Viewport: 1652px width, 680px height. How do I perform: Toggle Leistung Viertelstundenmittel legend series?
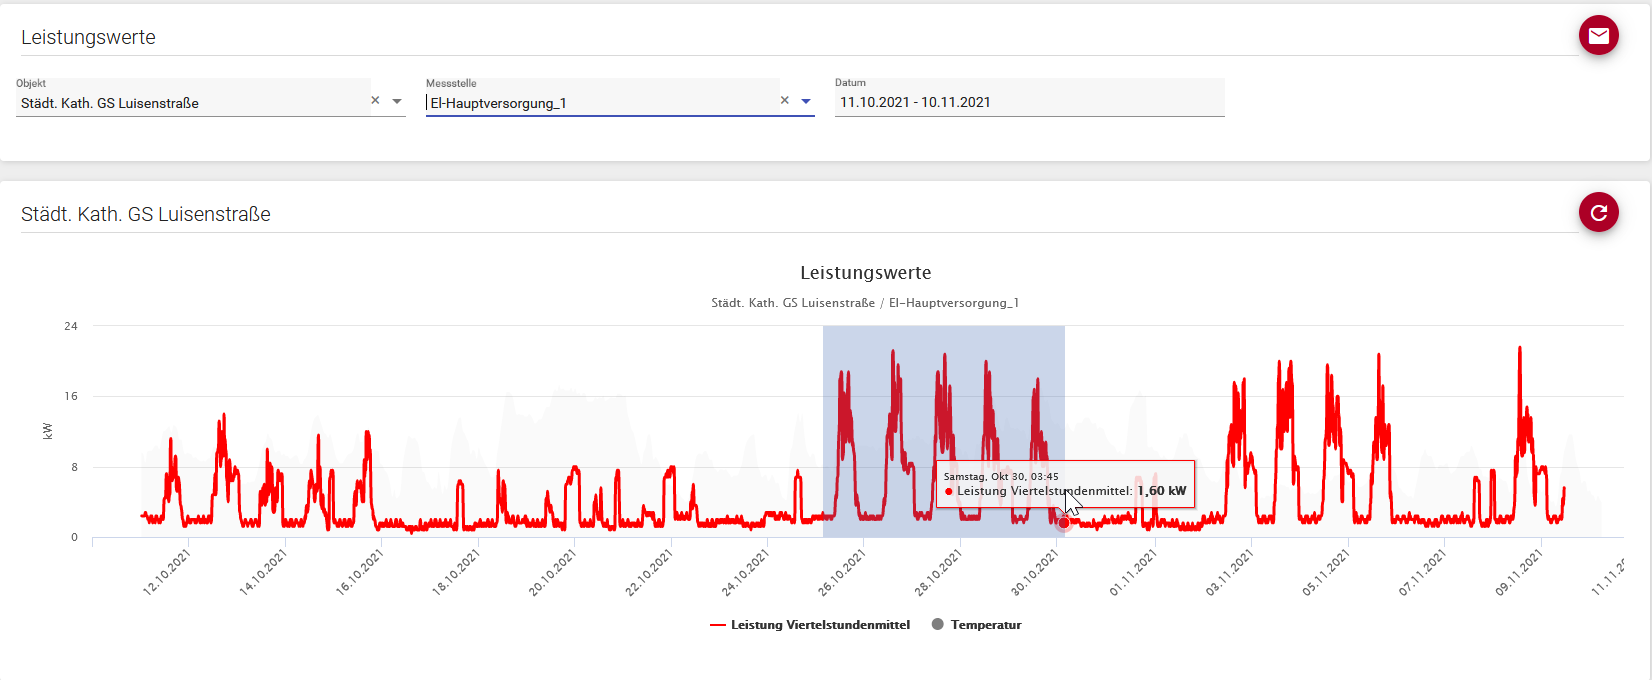[x=820, y=625]
